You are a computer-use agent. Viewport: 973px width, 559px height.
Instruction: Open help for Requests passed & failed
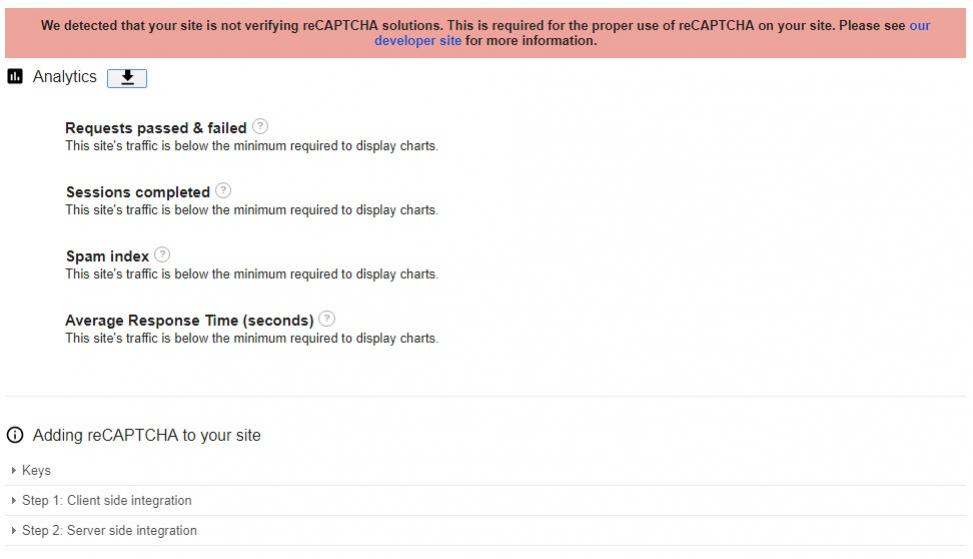(261, 127)
